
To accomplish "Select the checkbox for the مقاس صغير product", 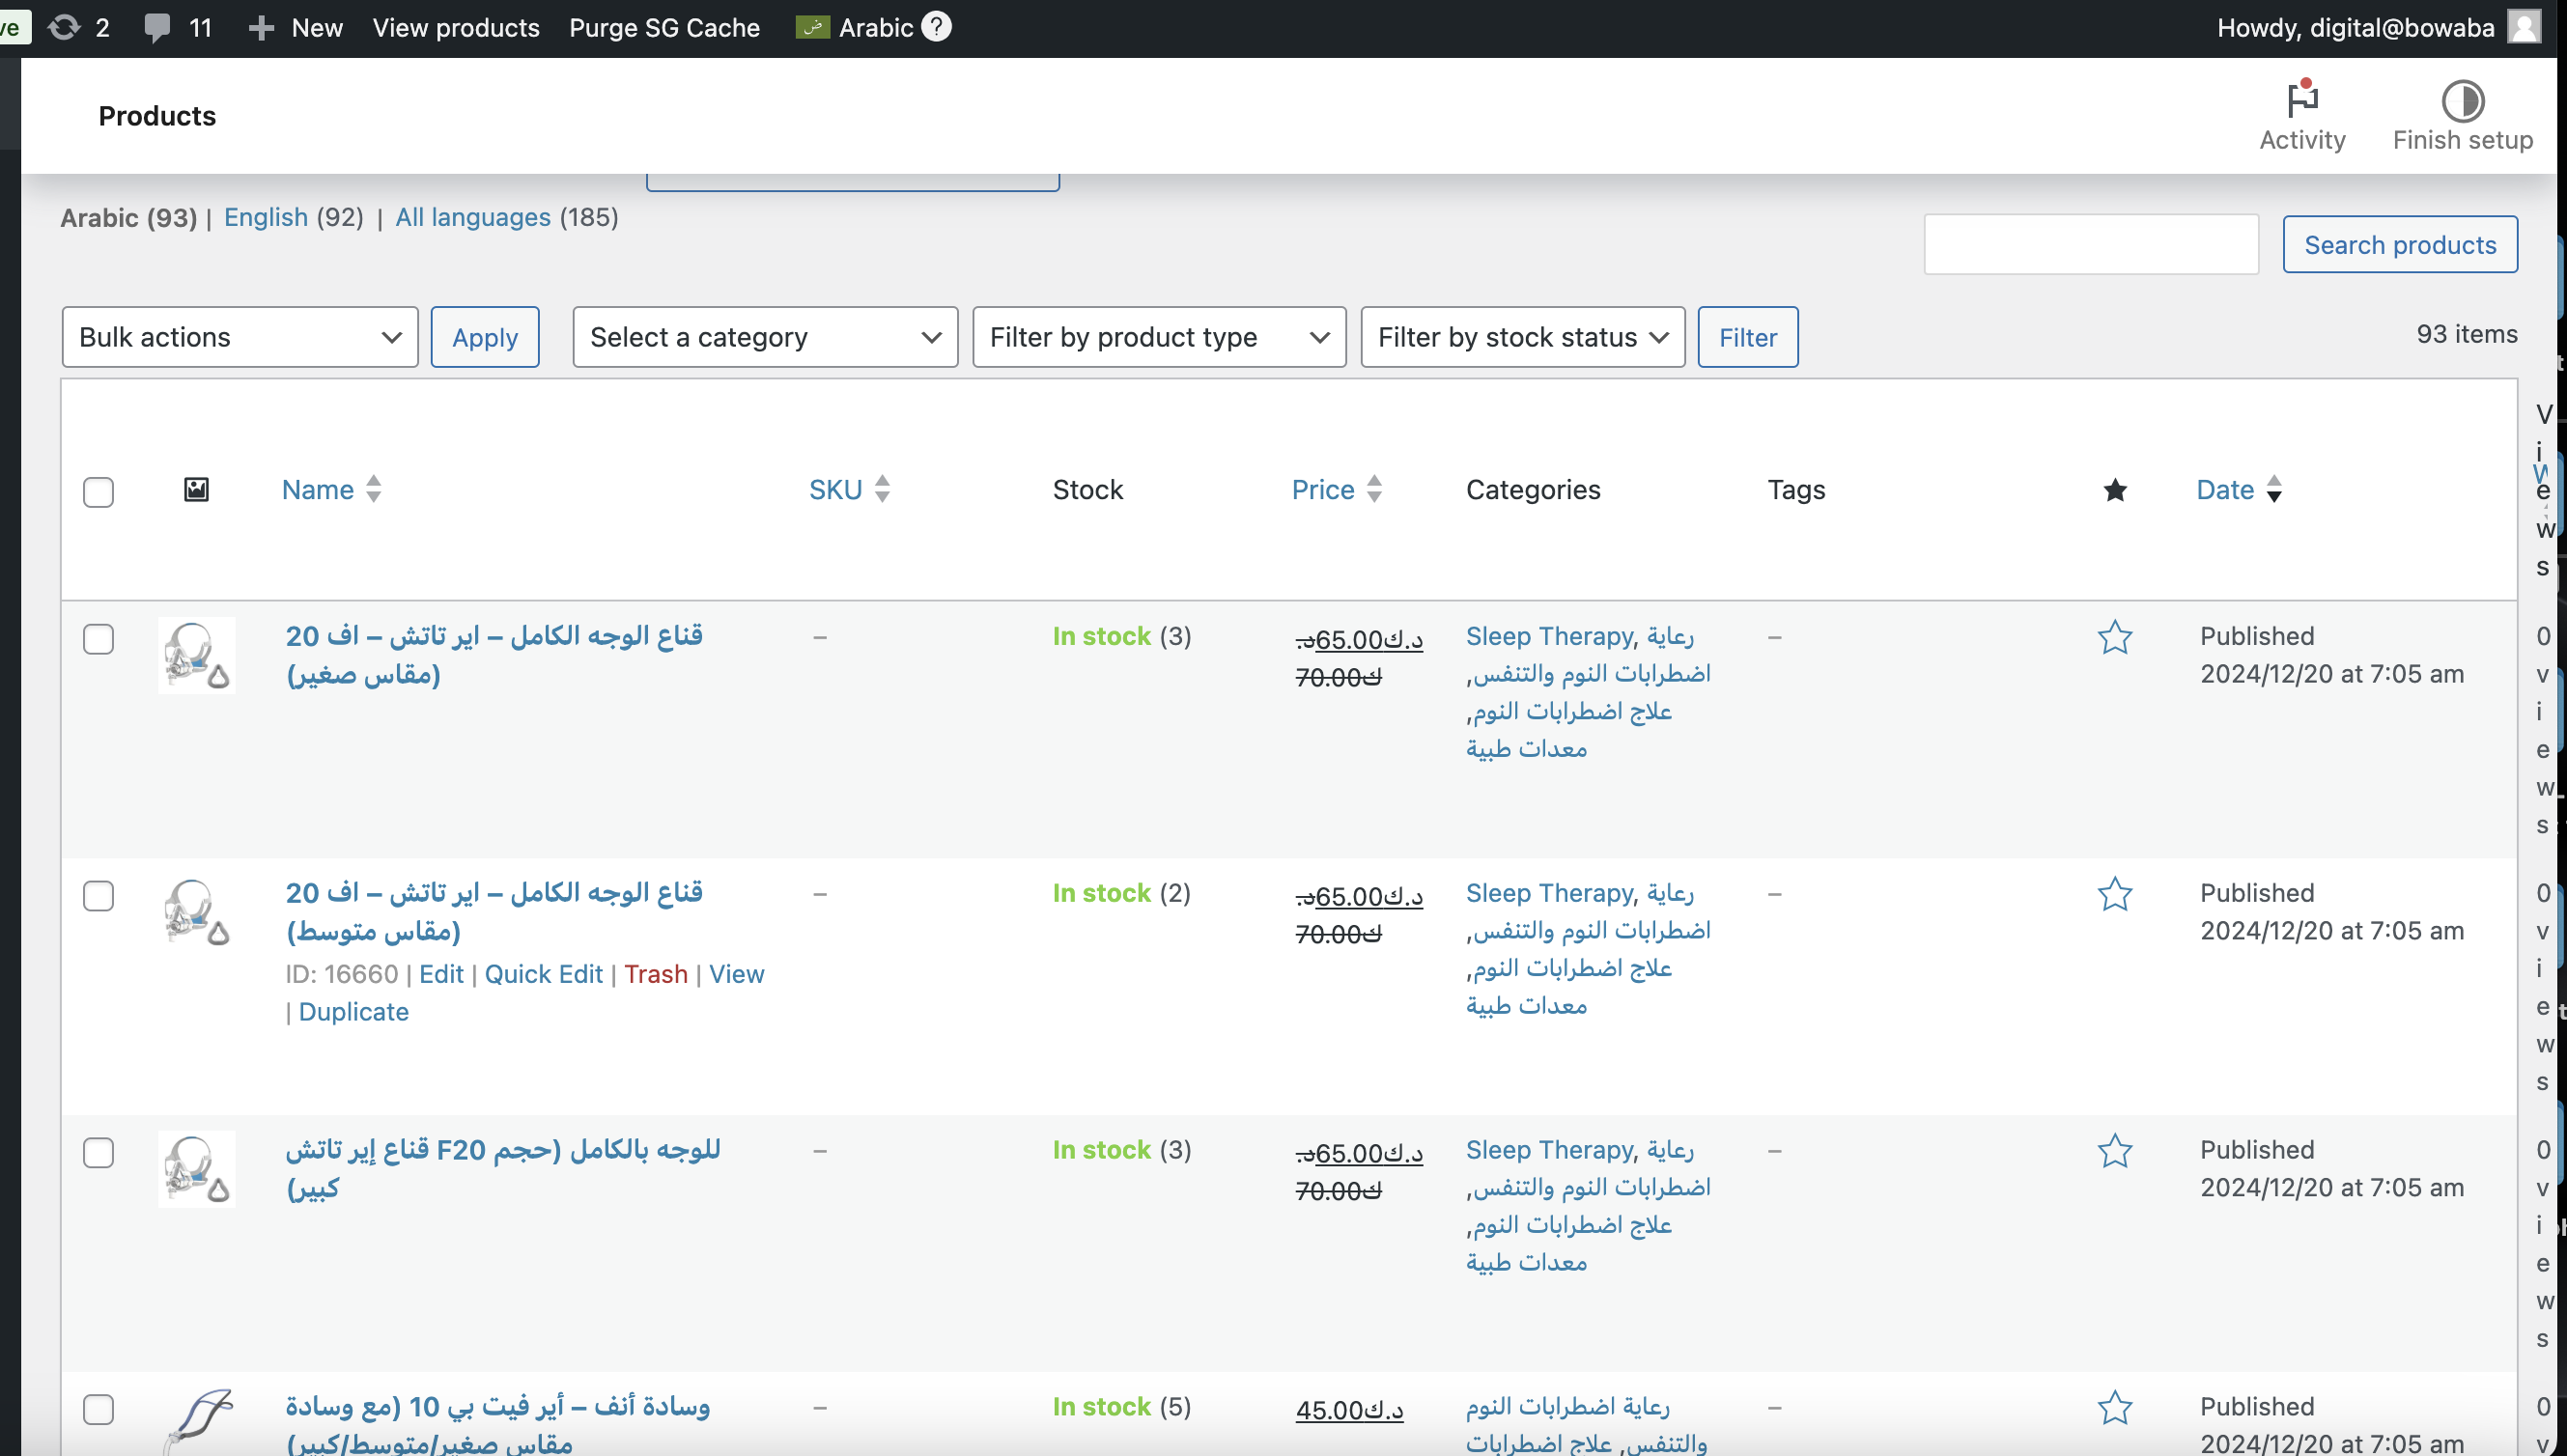I will tap(98, 639).
